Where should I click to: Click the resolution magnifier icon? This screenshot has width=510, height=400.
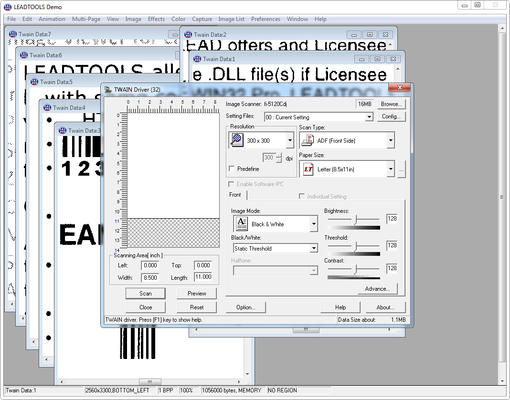236,140
